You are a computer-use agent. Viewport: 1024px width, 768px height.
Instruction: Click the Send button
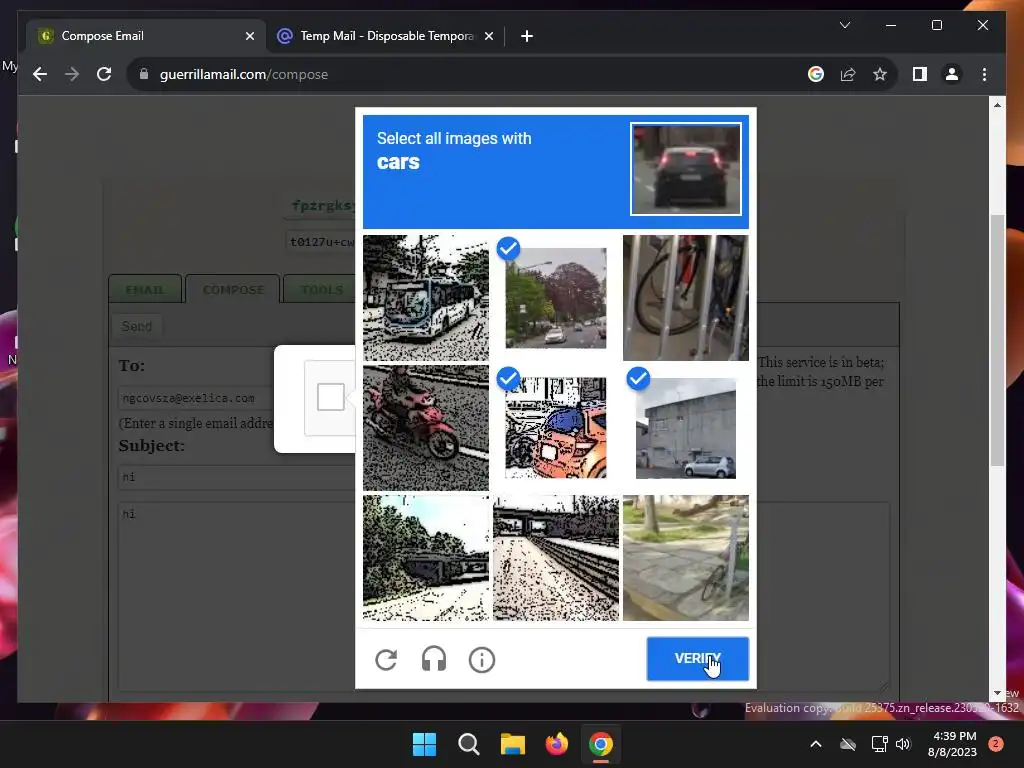tap(136, 326)
